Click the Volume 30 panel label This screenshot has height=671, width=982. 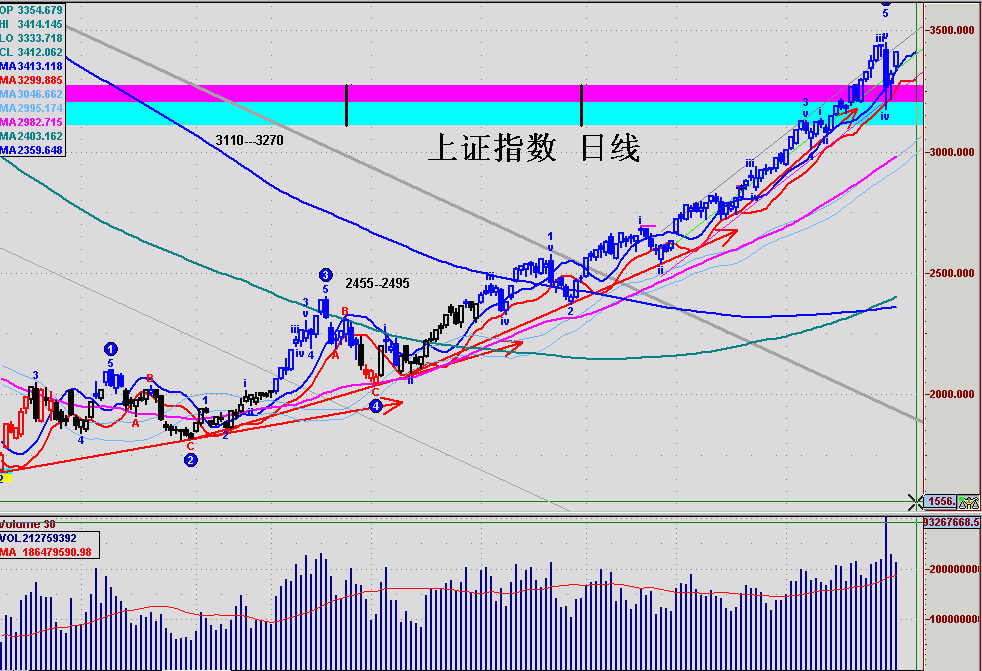point(28,524)
